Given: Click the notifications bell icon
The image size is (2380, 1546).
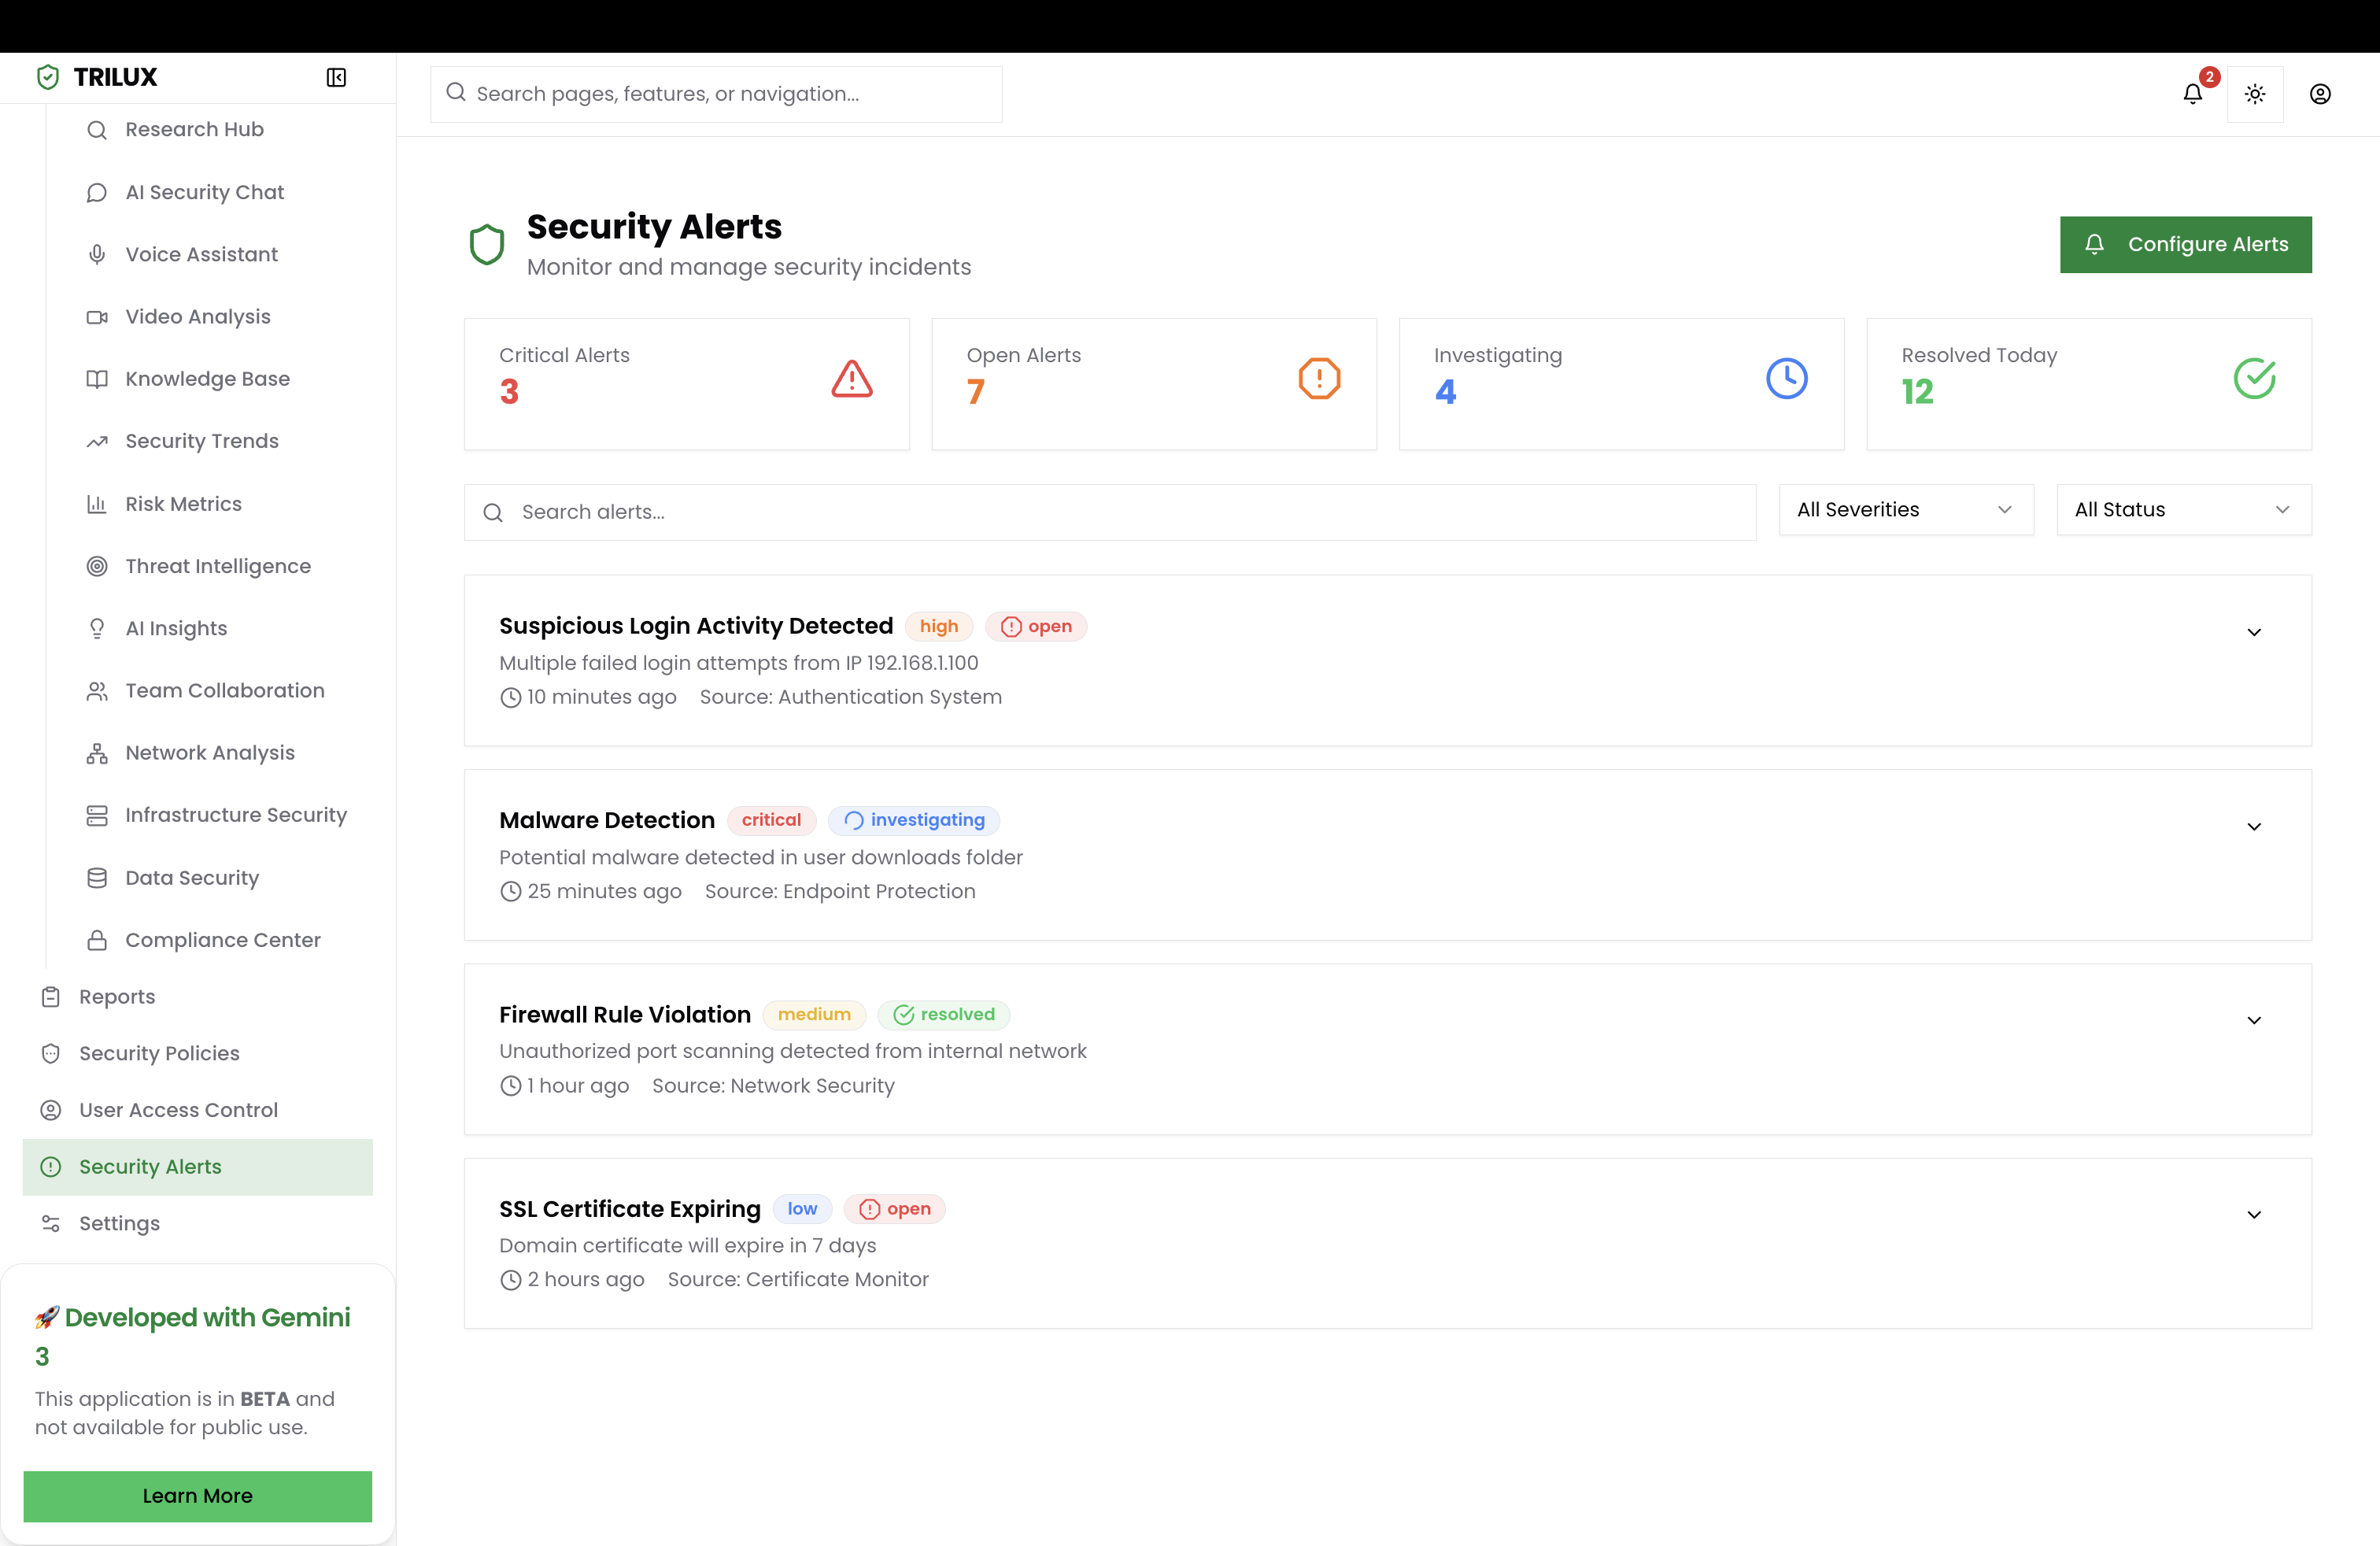Looking at the screenshot, I should tap(2192, 94).
